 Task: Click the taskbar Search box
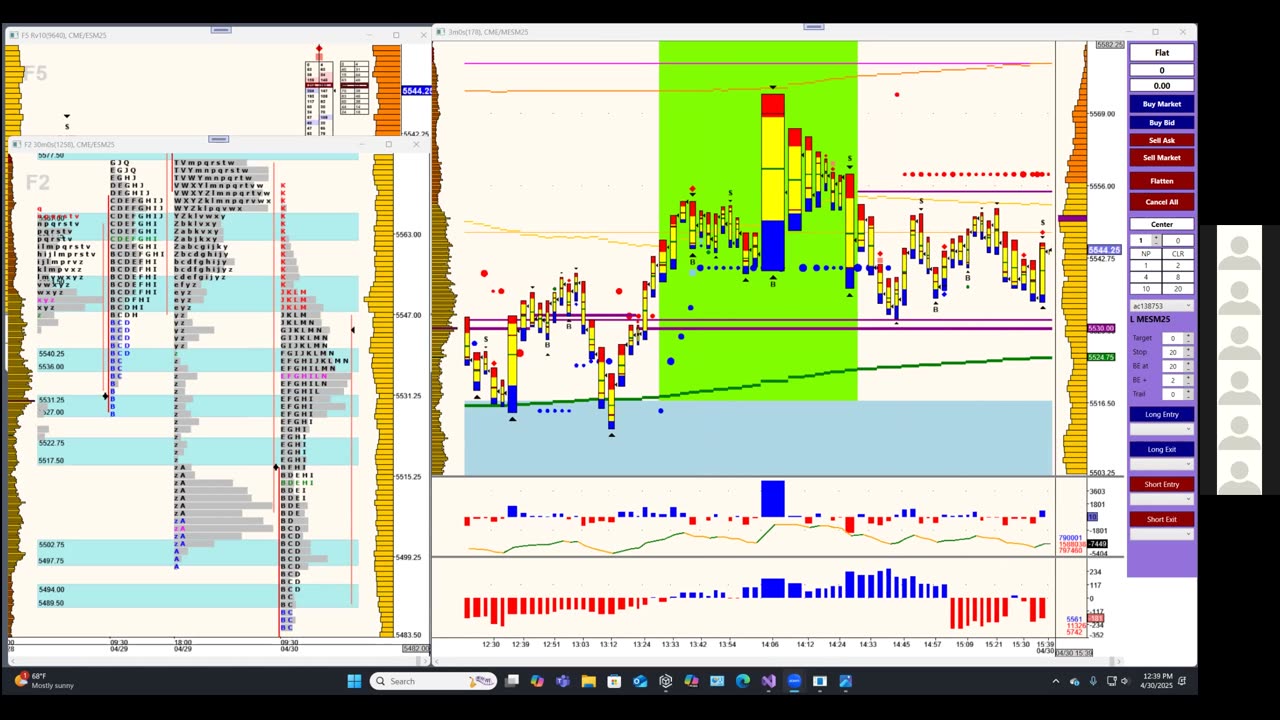[x=433, y=681]
